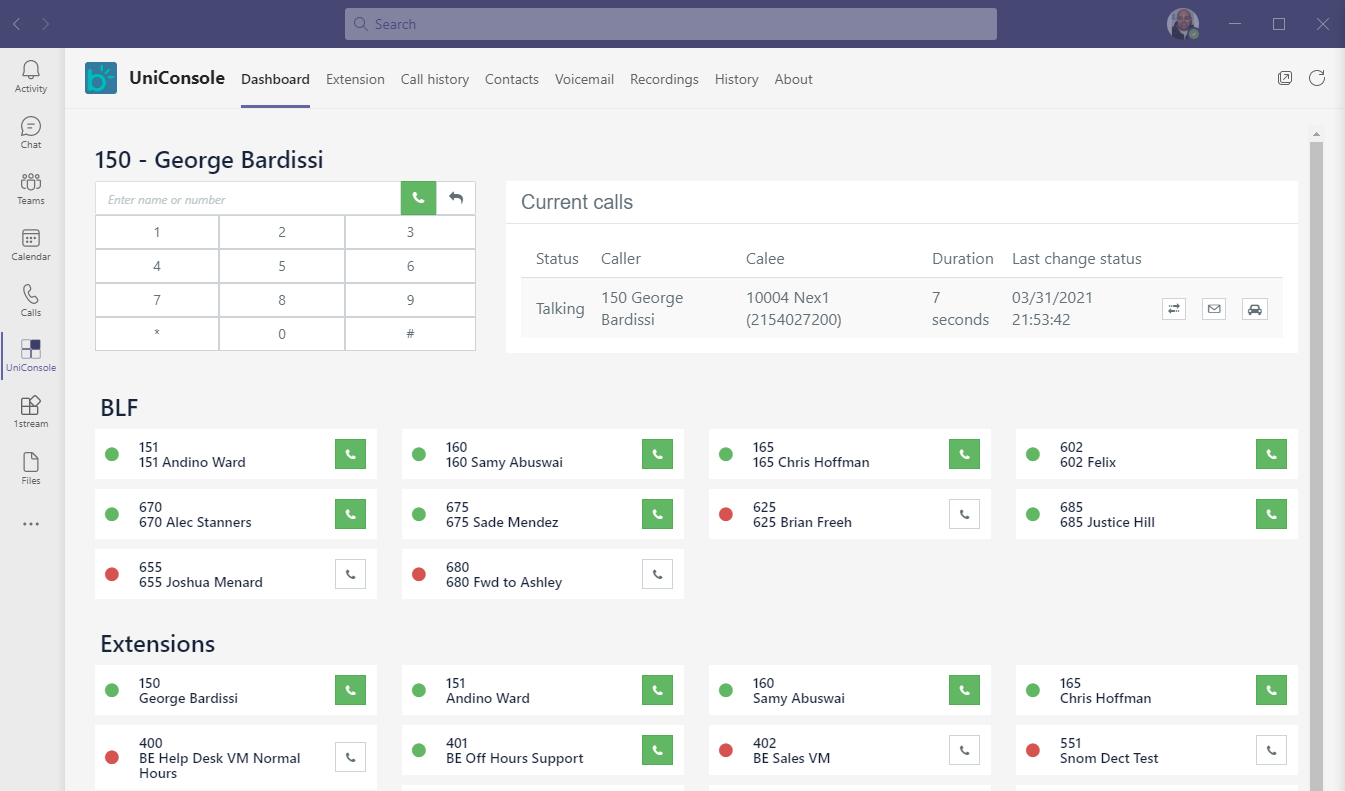Image resolution: width=1345 pixels, height=791 pixels.
Task: Open the Recordings tab
Action: (x=664, y=79)
